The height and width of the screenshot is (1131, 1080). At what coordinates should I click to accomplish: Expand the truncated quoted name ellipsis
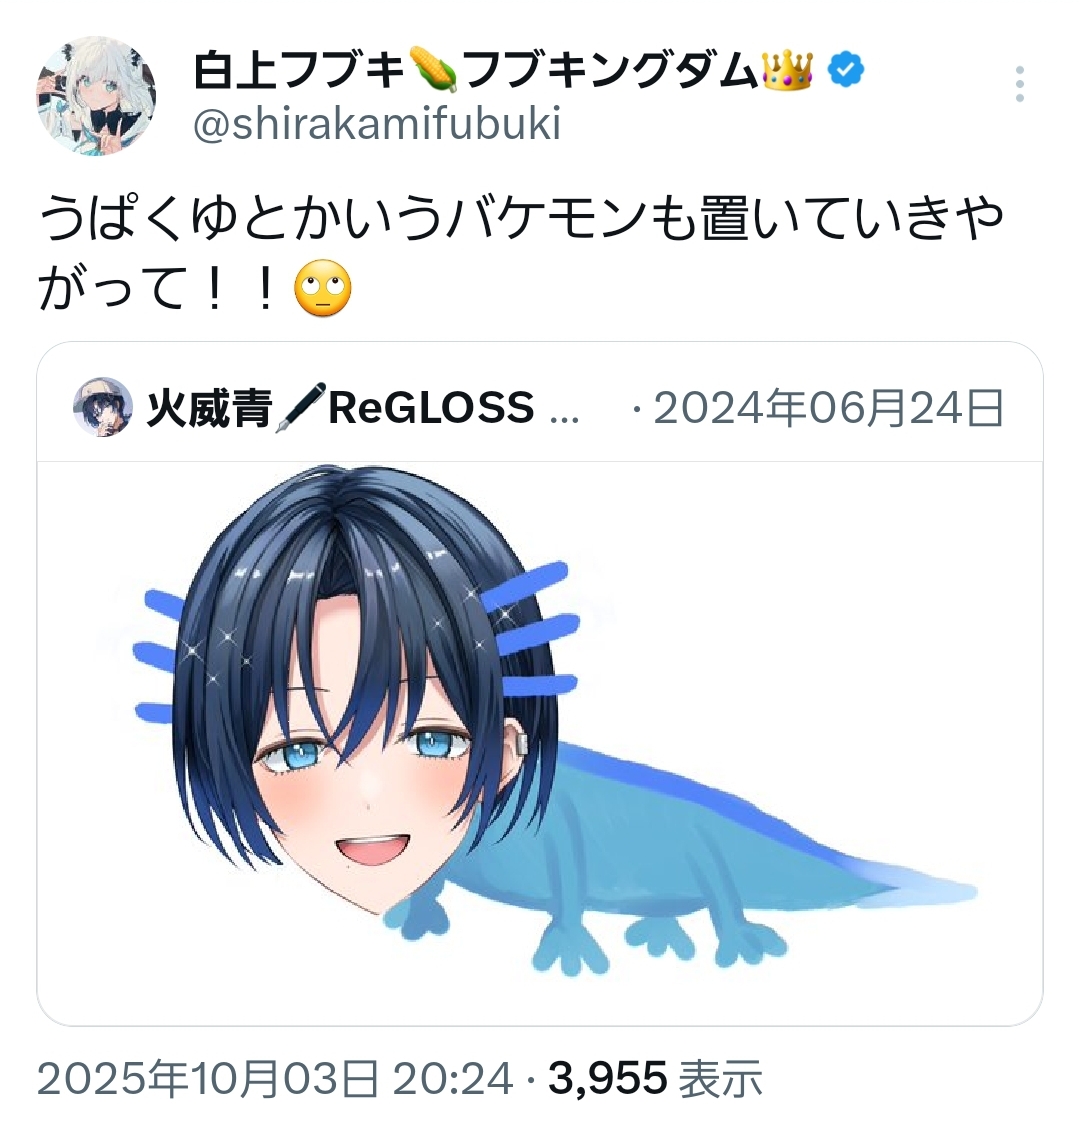(x=564, y=418)
